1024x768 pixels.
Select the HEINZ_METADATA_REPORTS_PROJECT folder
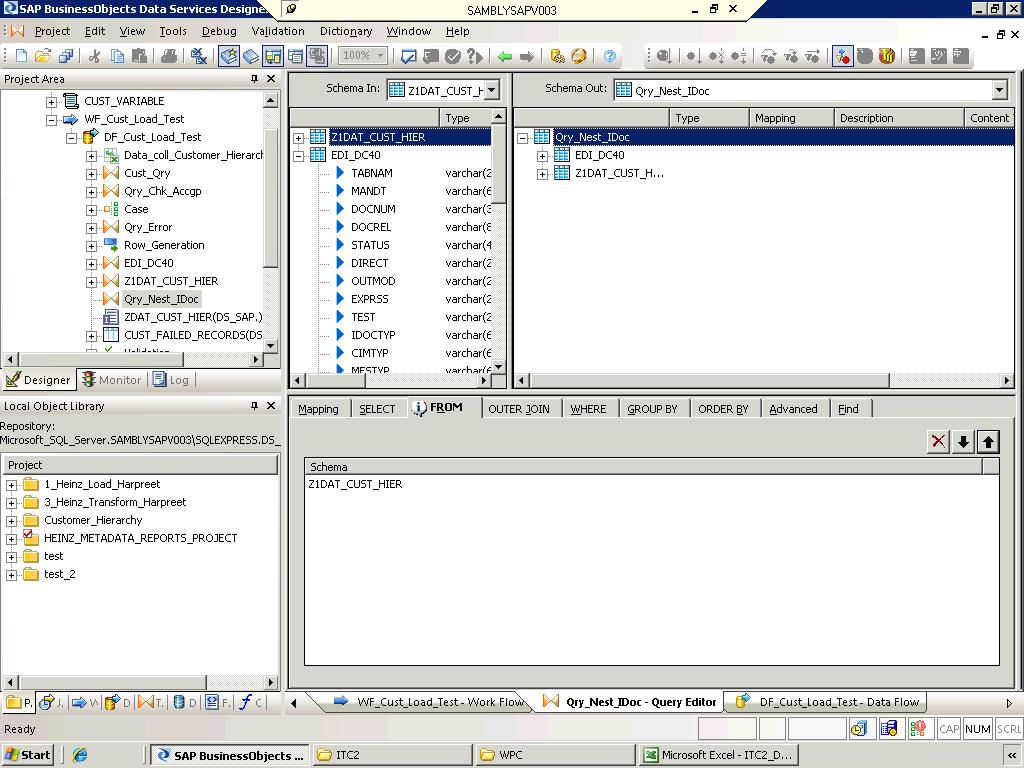140,538
